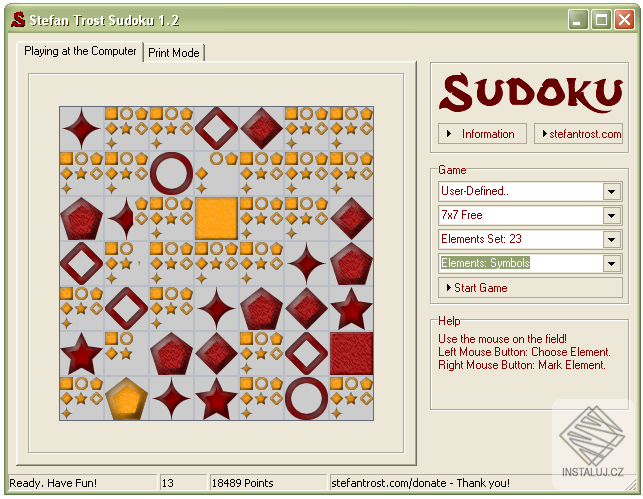Select the hollow diamond in row 6, column 6
The height and width of the screenshot is (499, 643).
(x=306, y=354)
